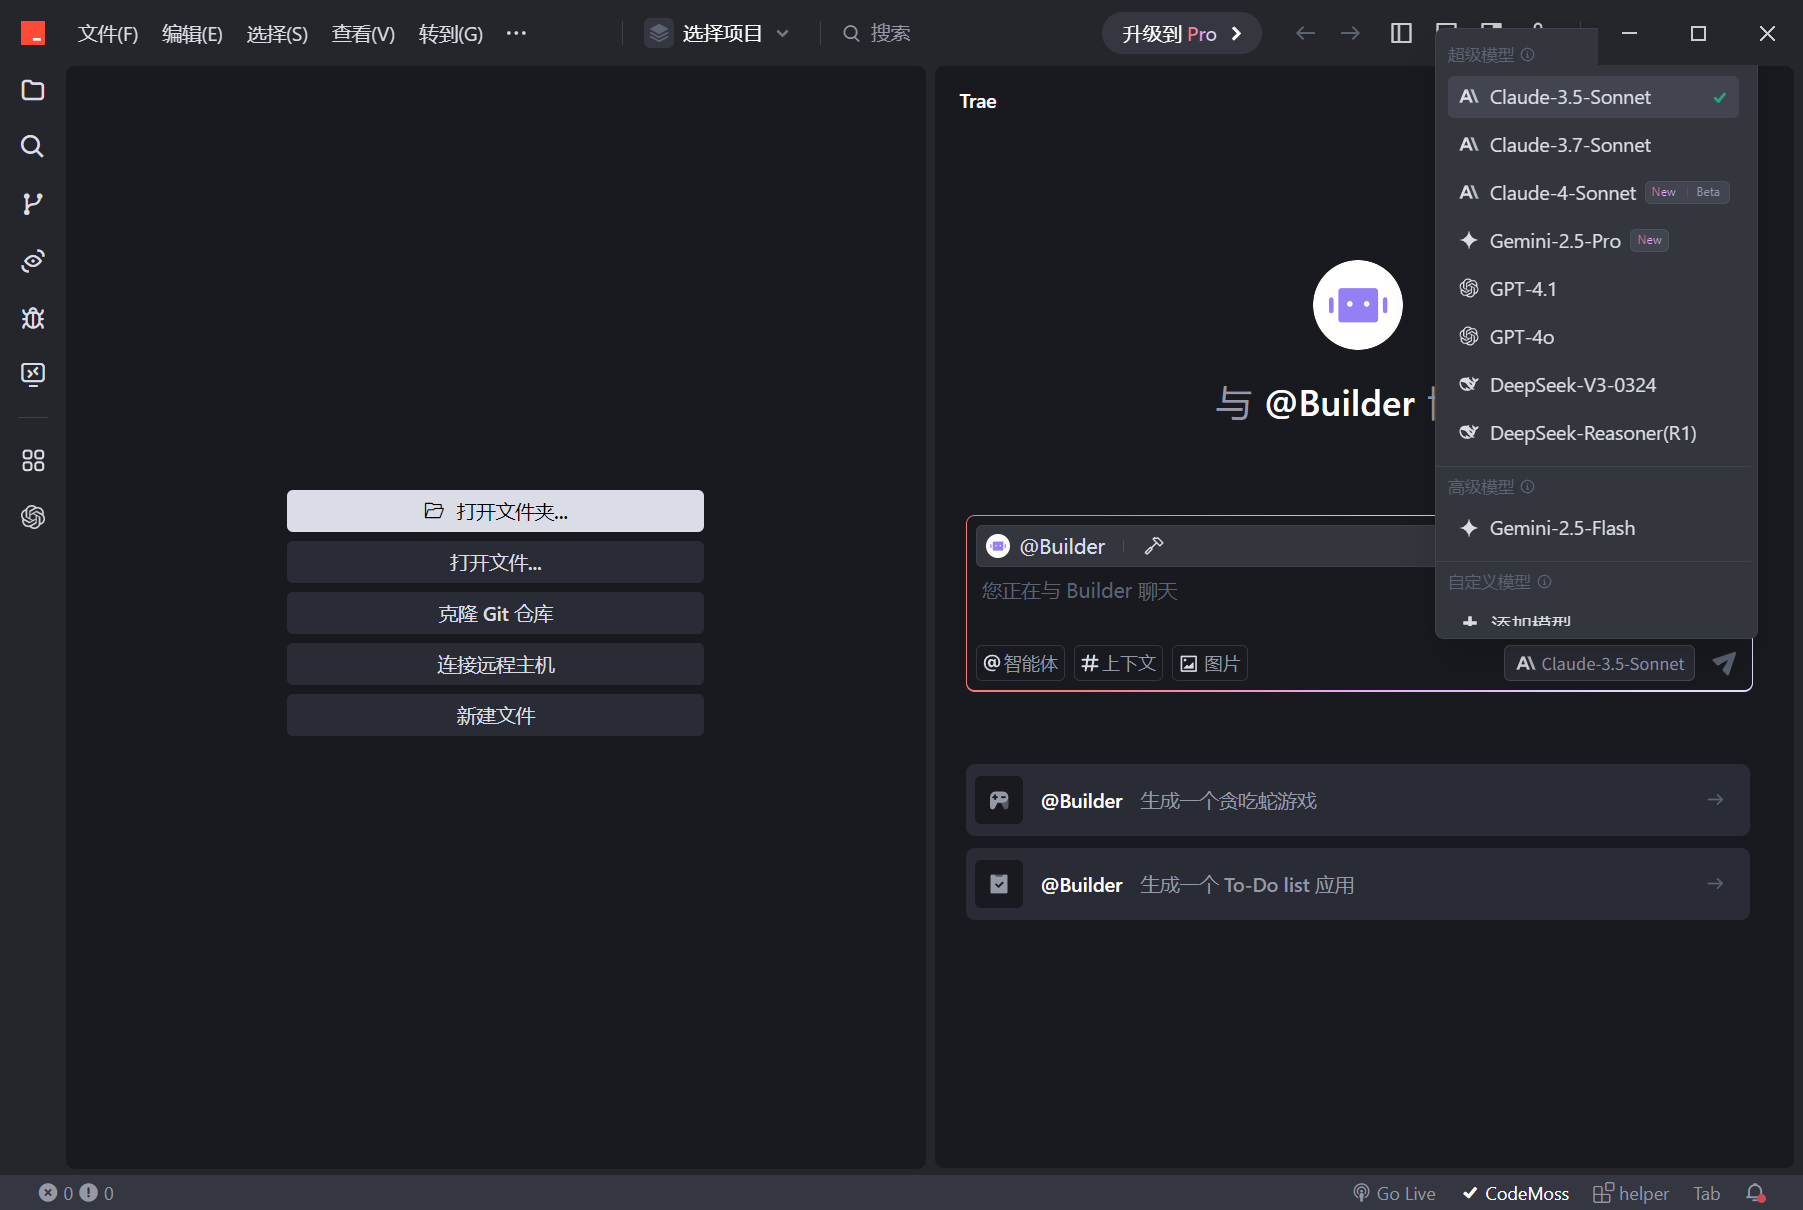Click the red Trae logo icon
Screen dimensions: 1803x1210
pos(33,34)
